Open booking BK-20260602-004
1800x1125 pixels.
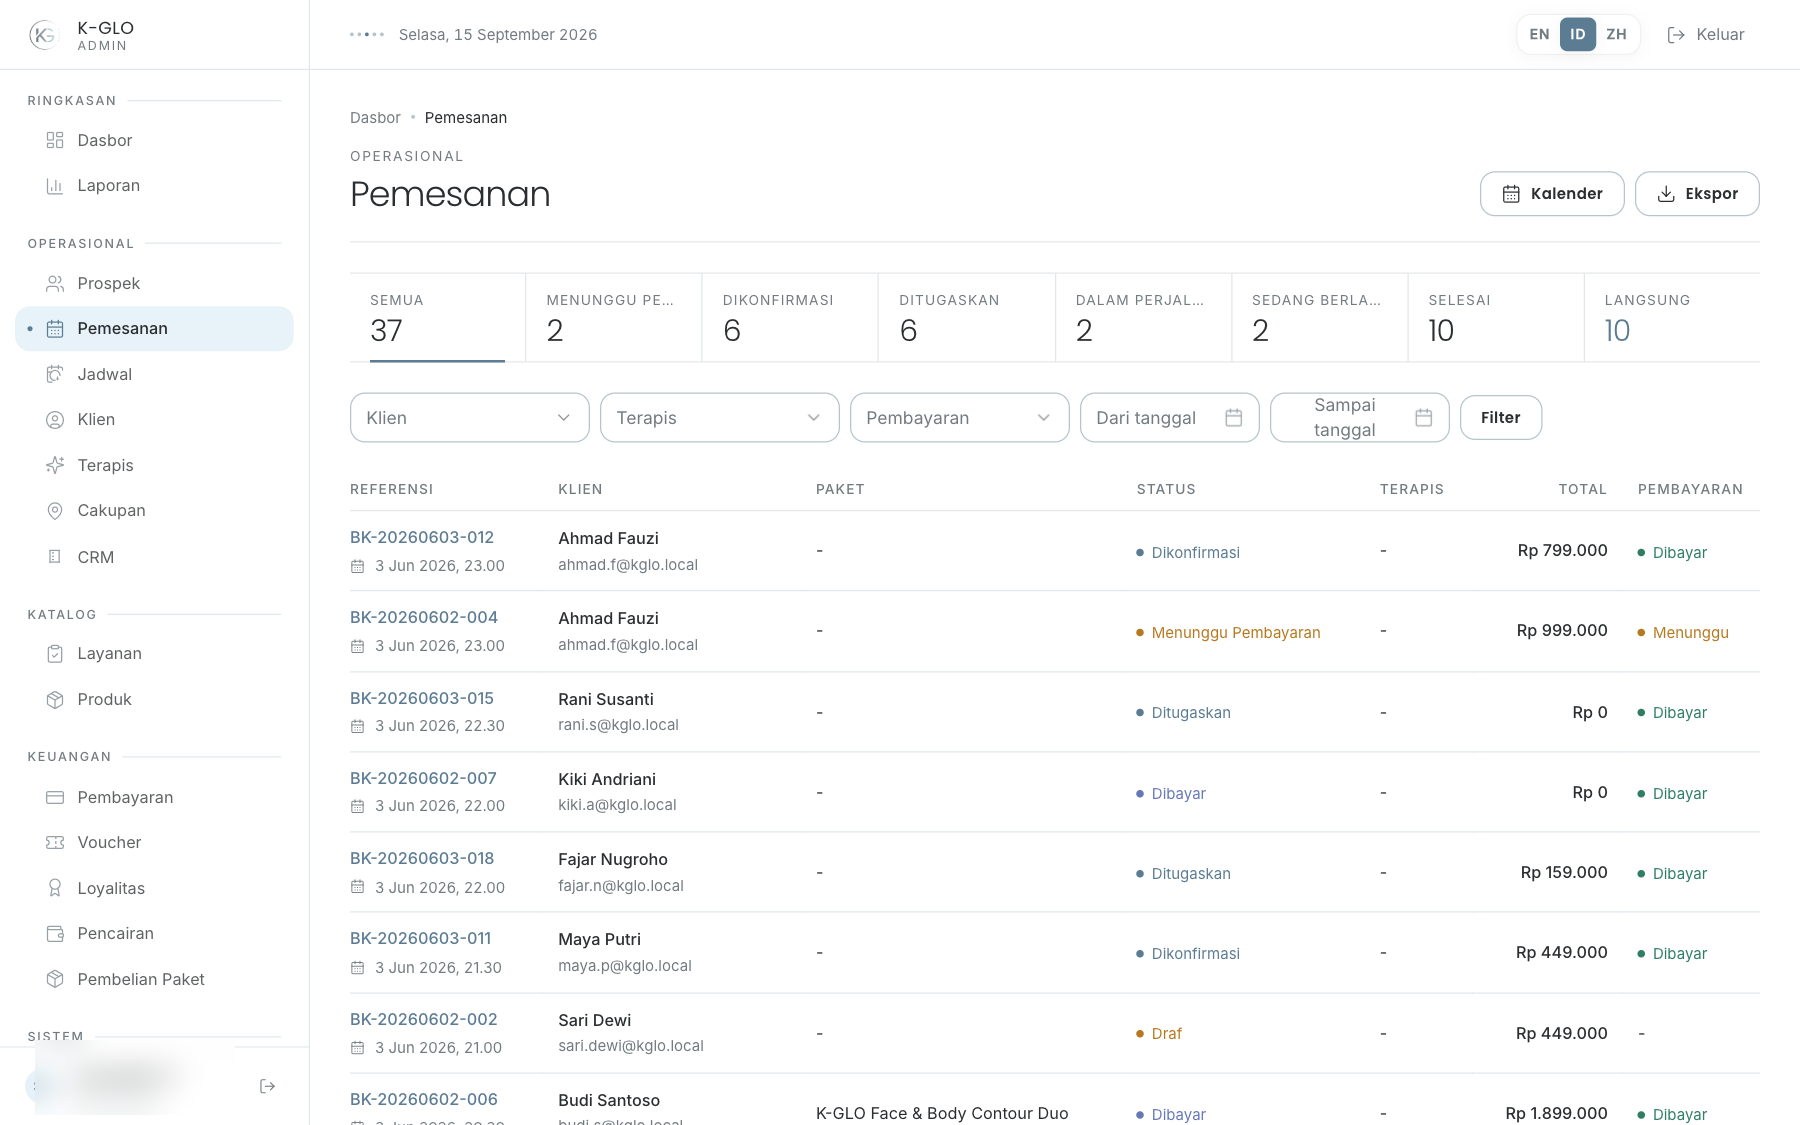click(x=424, y=617)
